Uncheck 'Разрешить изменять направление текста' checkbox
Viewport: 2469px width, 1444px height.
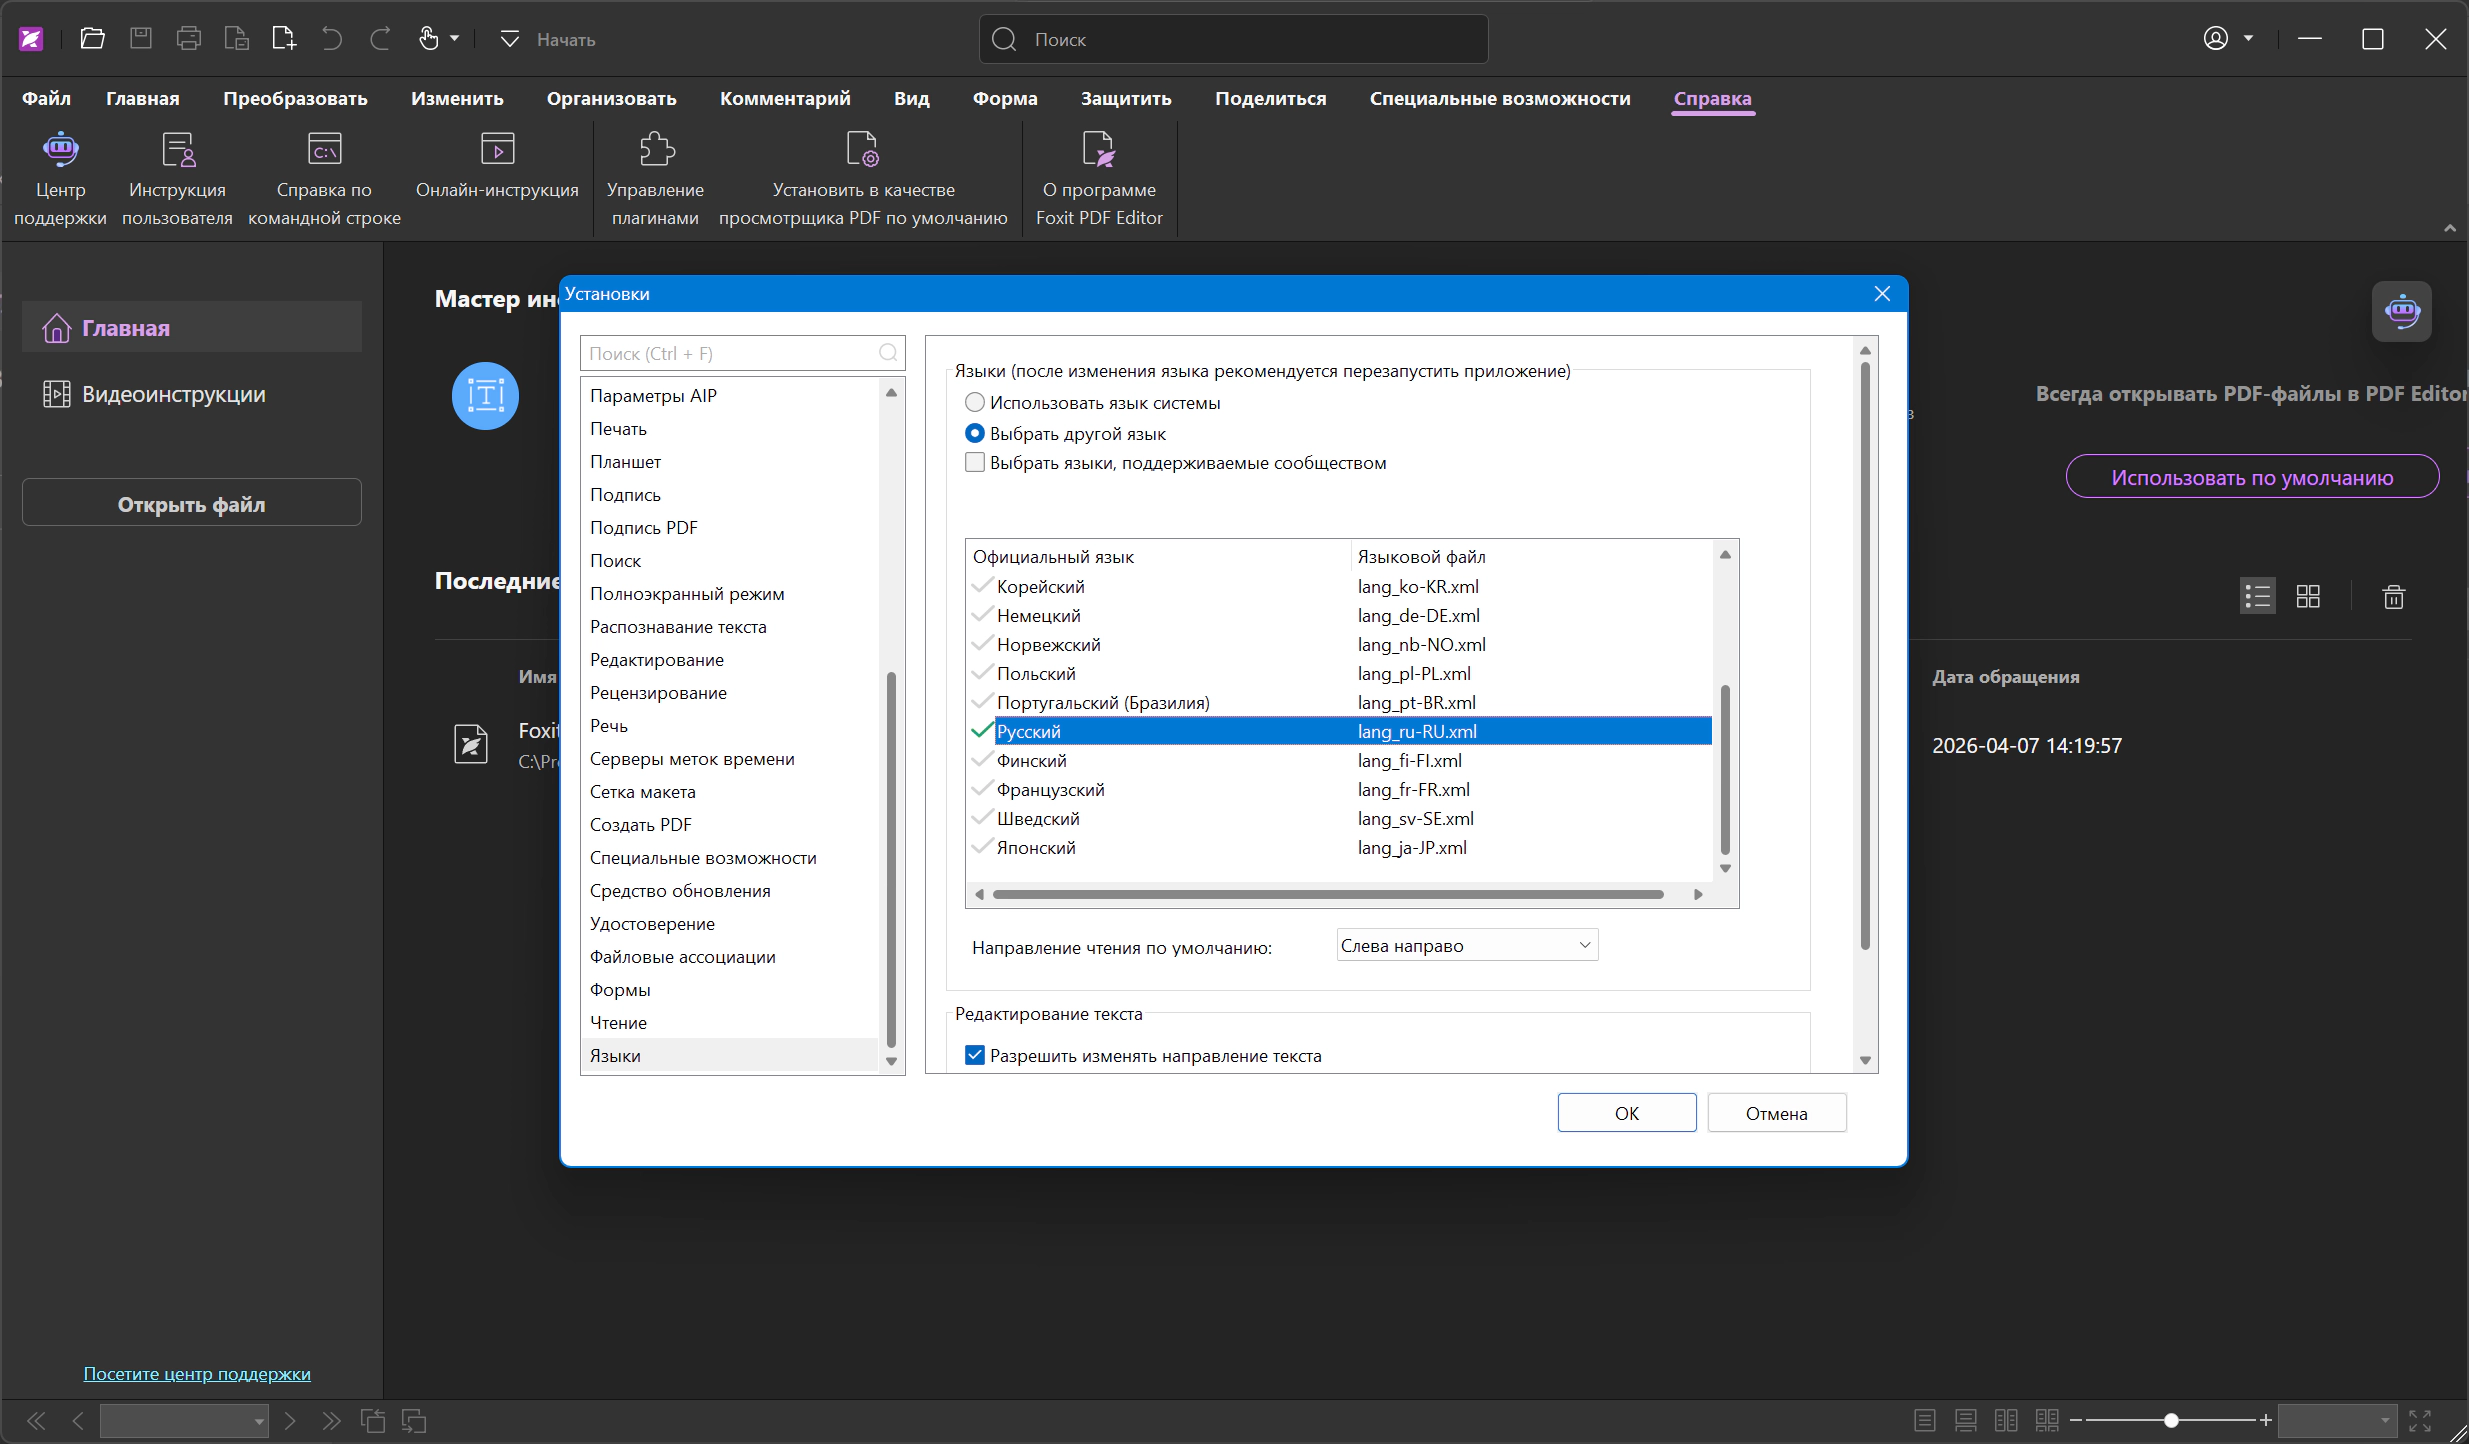[975, 1056]
